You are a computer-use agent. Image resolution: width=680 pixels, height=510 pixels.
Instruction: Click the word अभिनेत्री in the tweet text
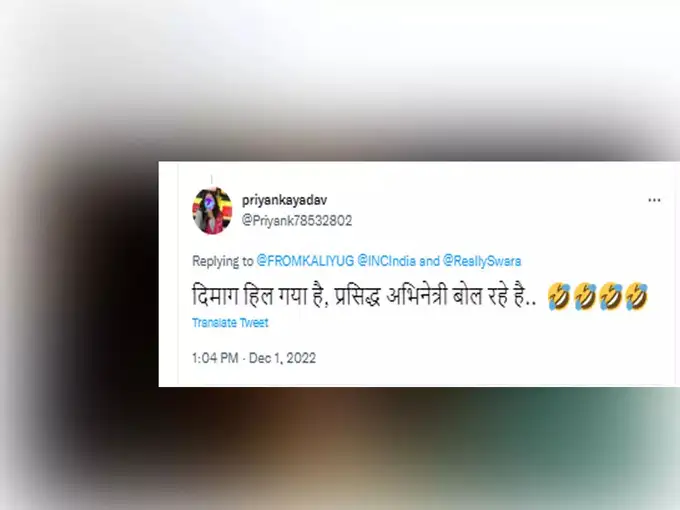[417, 297]
